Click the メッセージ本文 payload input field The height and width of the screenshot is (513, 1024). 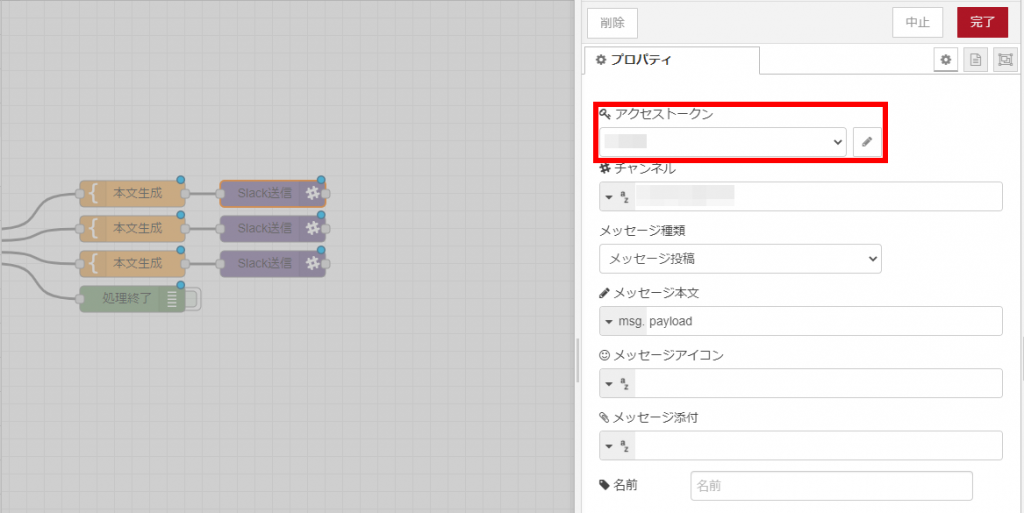coord(824,321)
